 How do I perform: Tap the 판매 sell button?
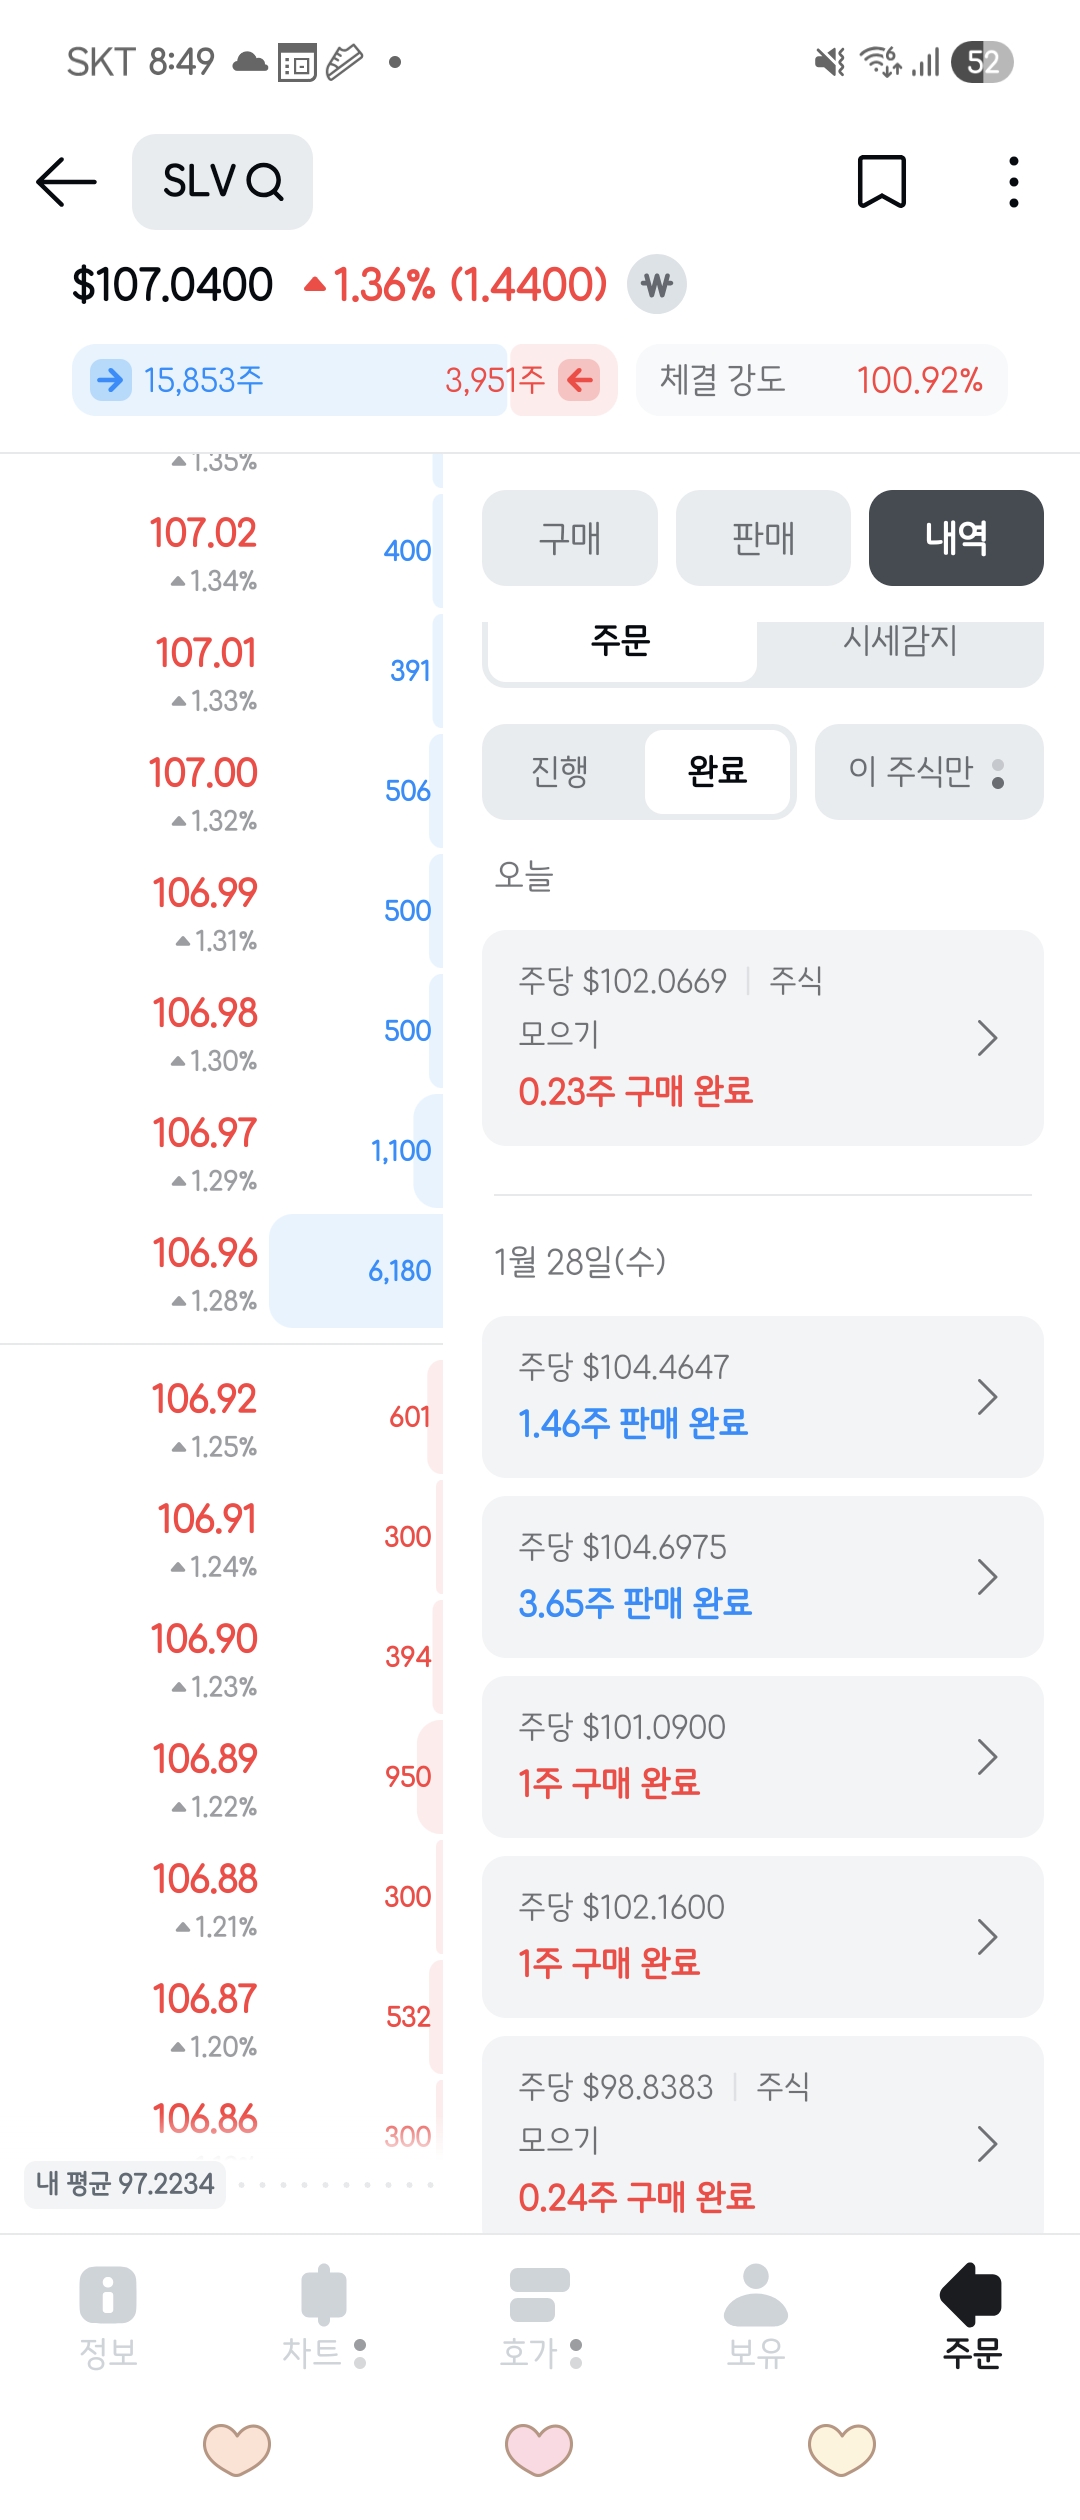pos(763,538)
